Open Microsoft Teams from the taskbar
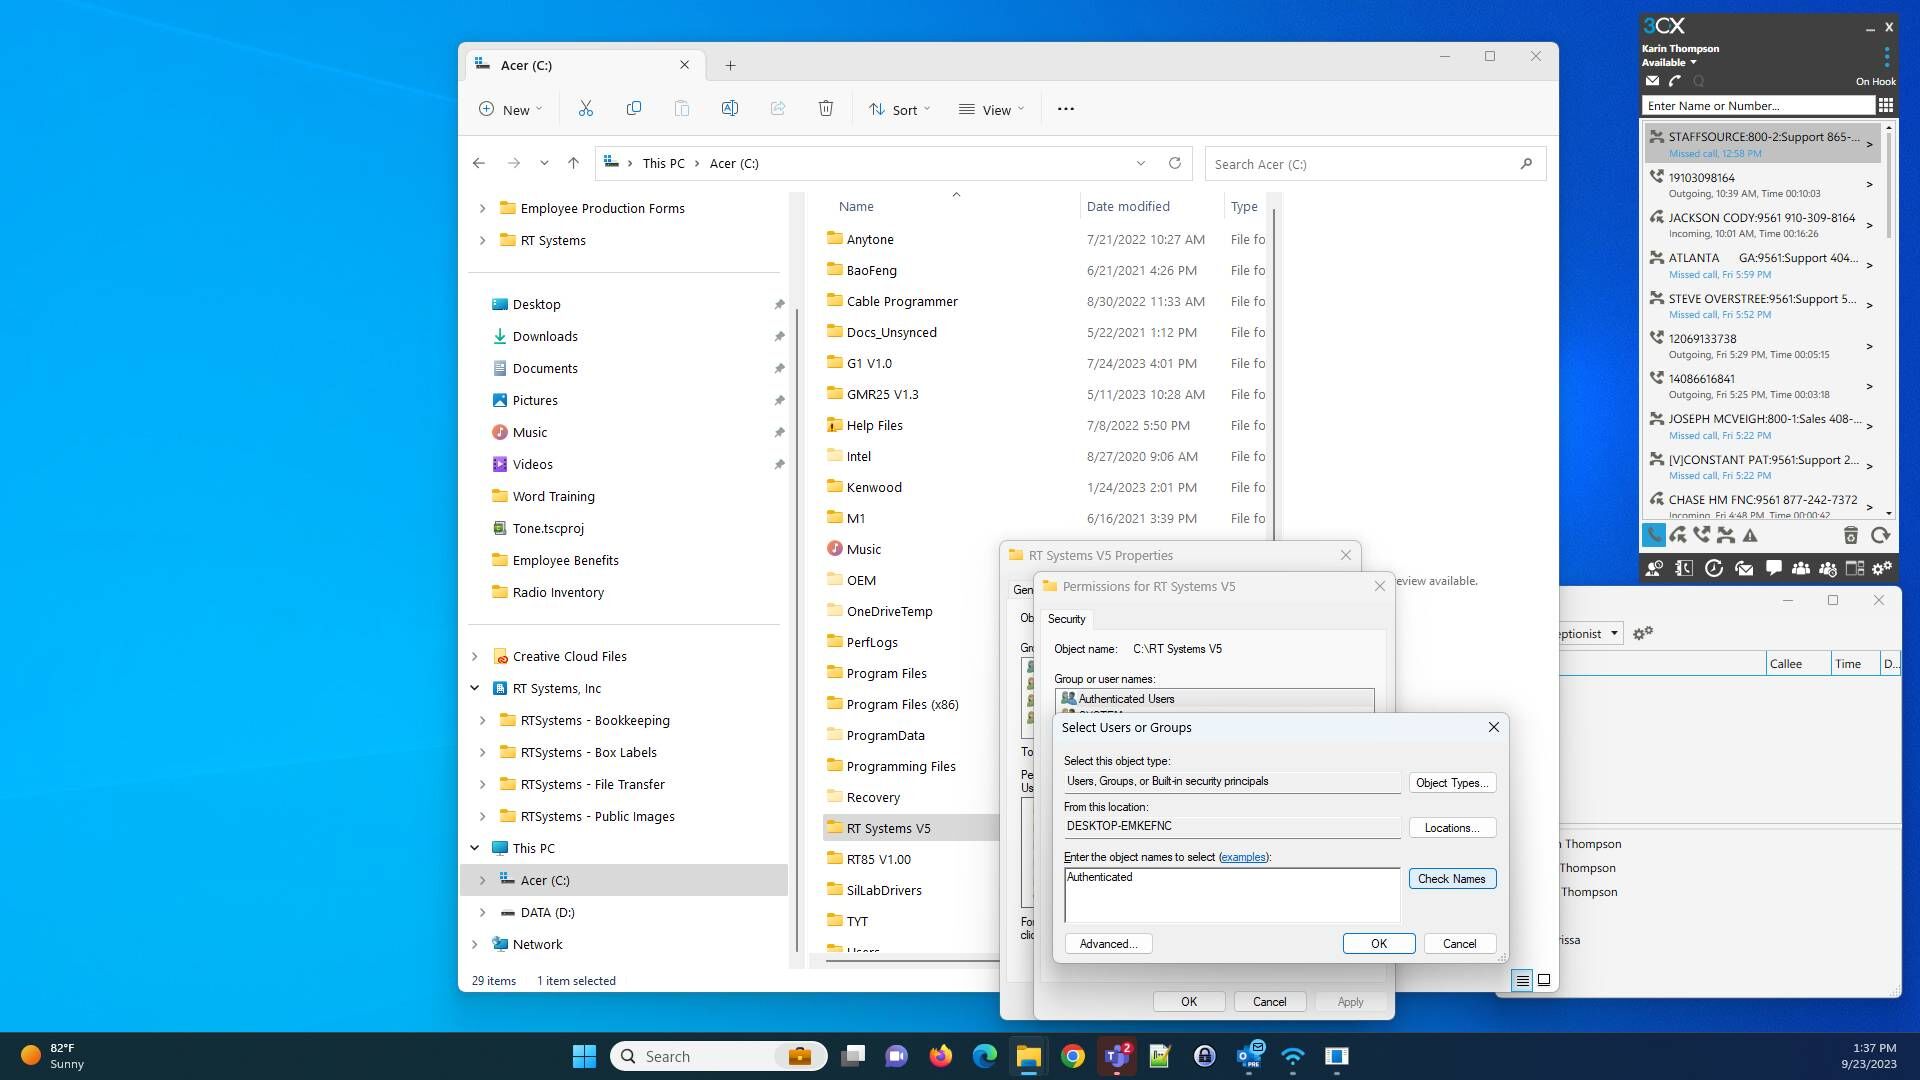1920x1080 pixels. click(1116, 1056)
